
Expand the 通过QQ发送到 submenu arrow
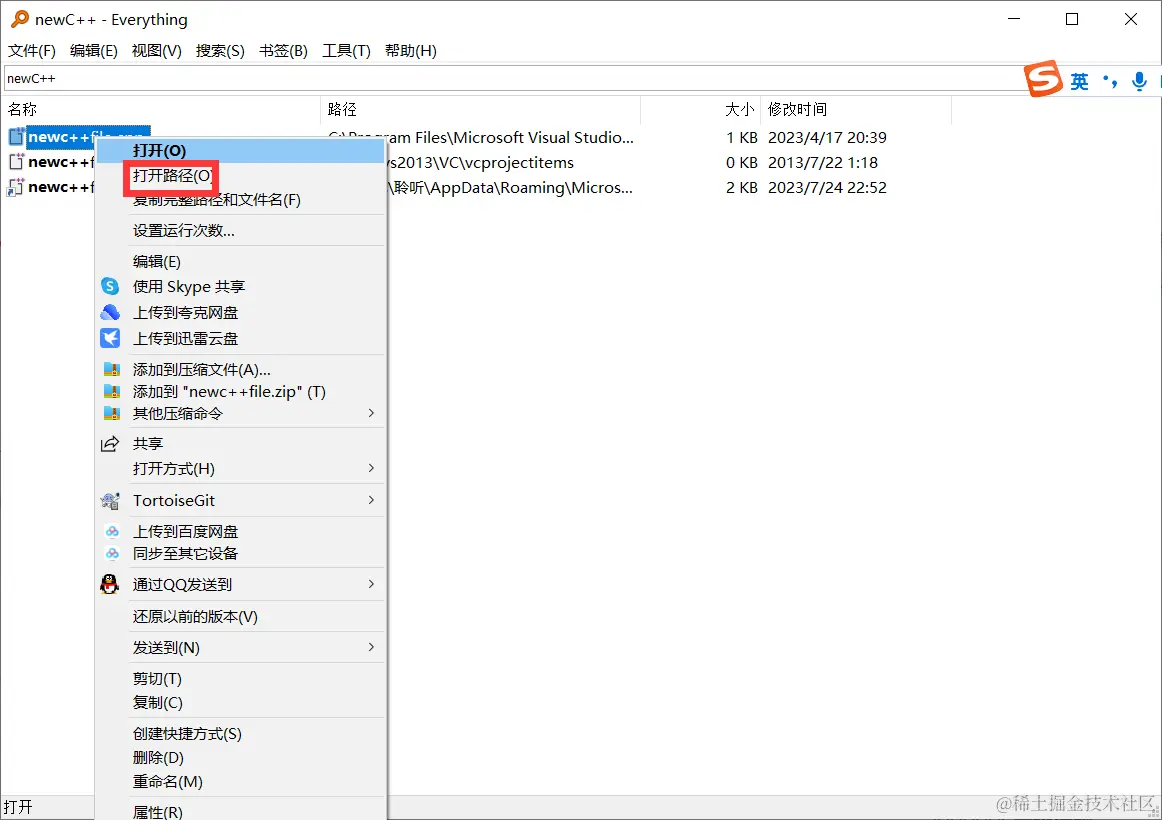[x=371, y=584]
